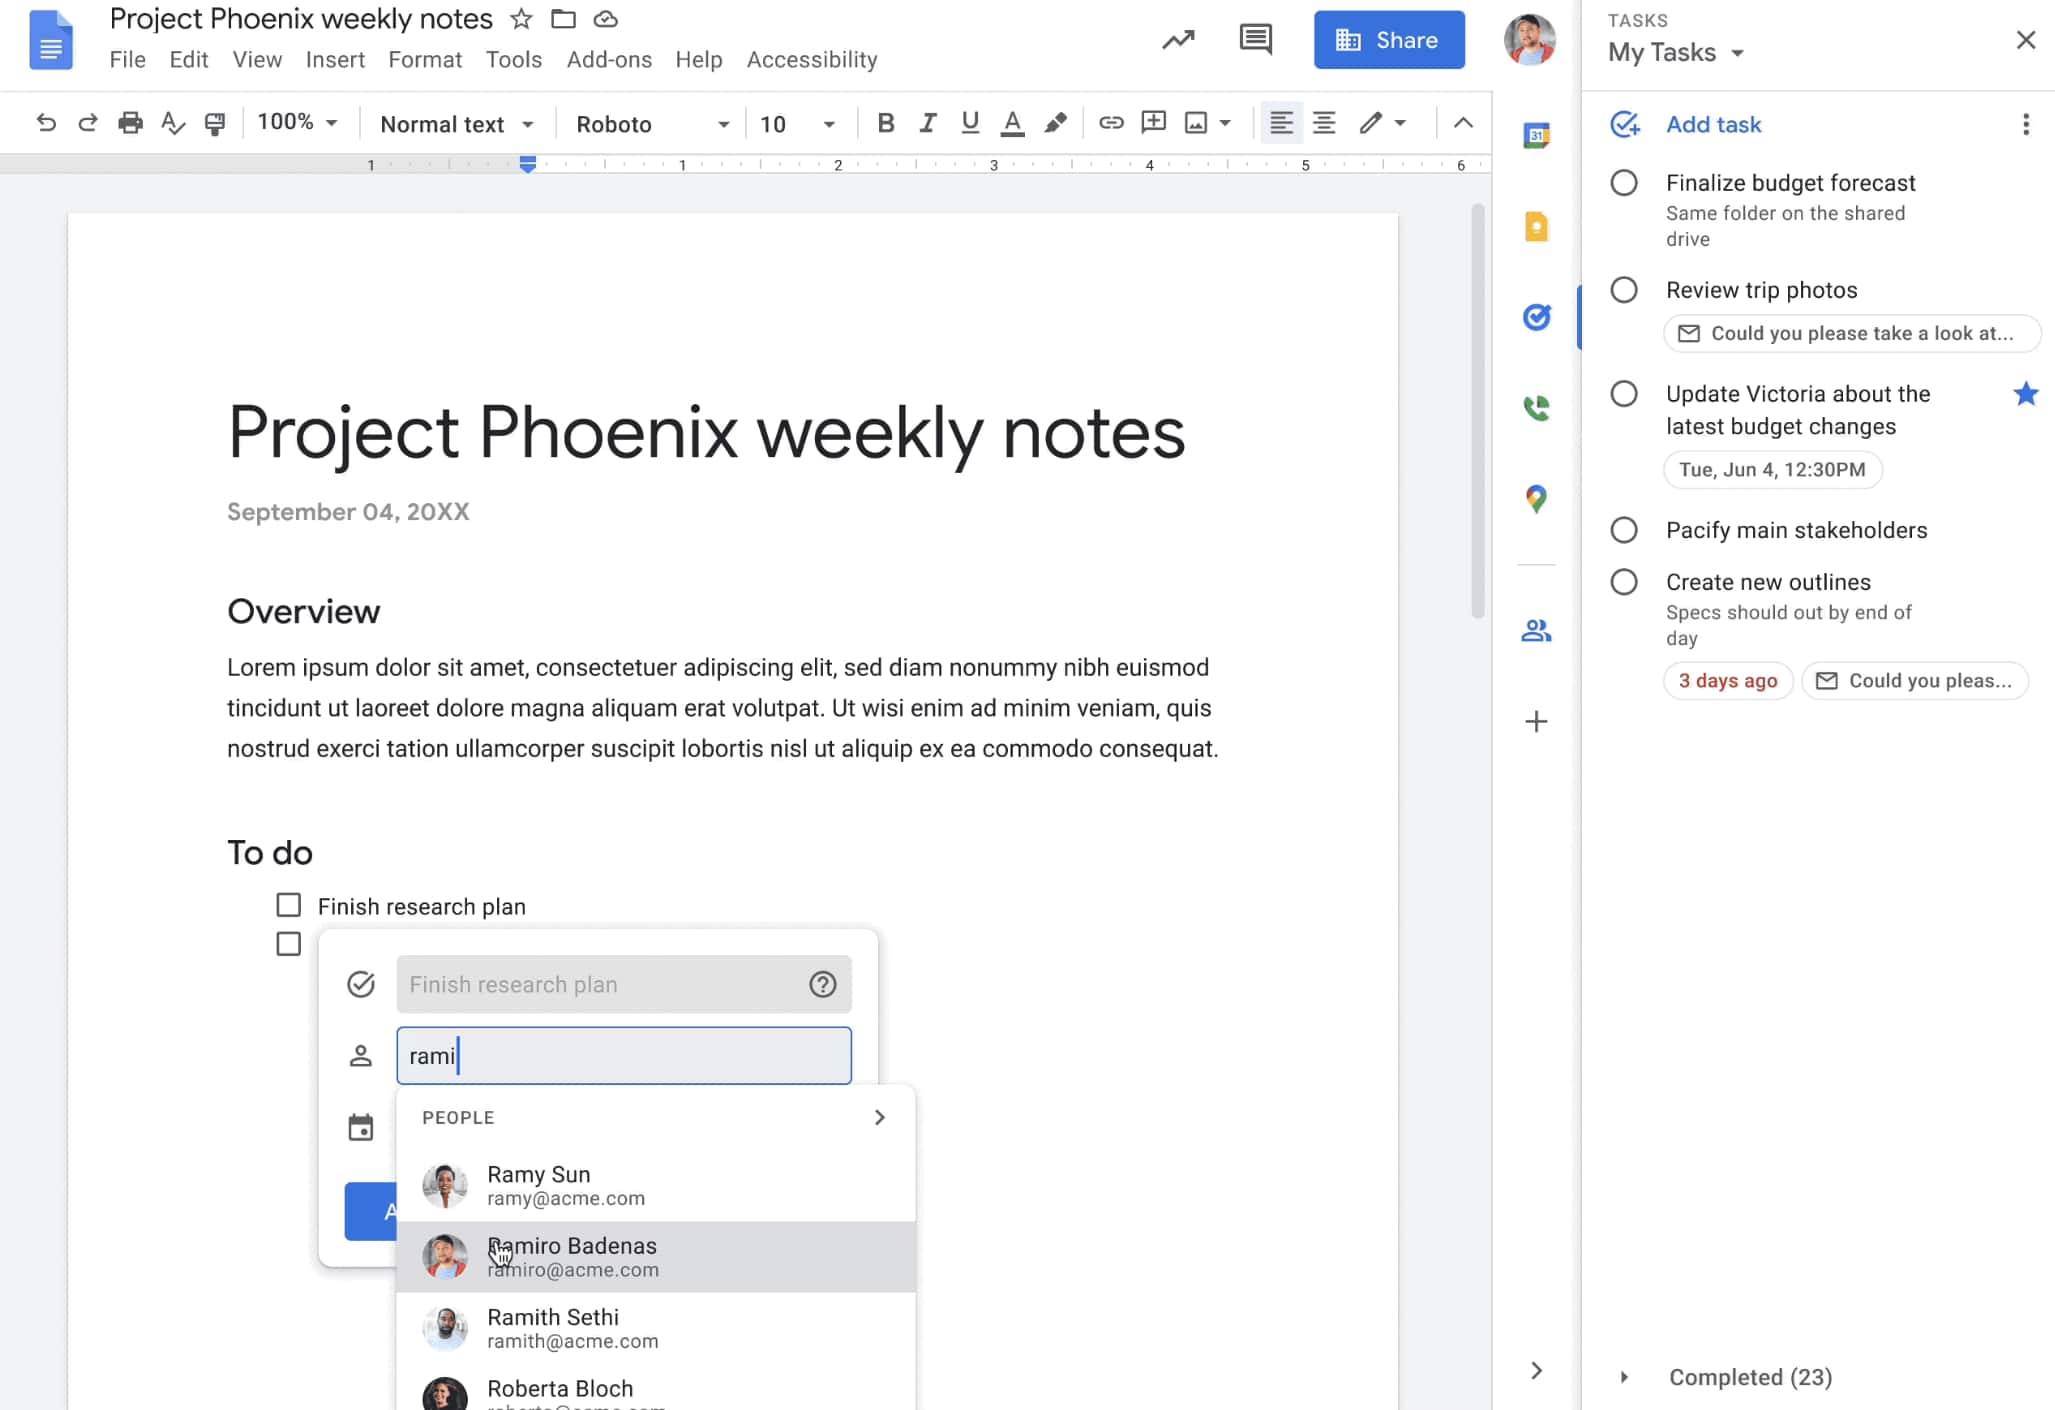Click Add task in Tasks panel
Viewport: 2055px width, 1410px height.
[1712, 124]
